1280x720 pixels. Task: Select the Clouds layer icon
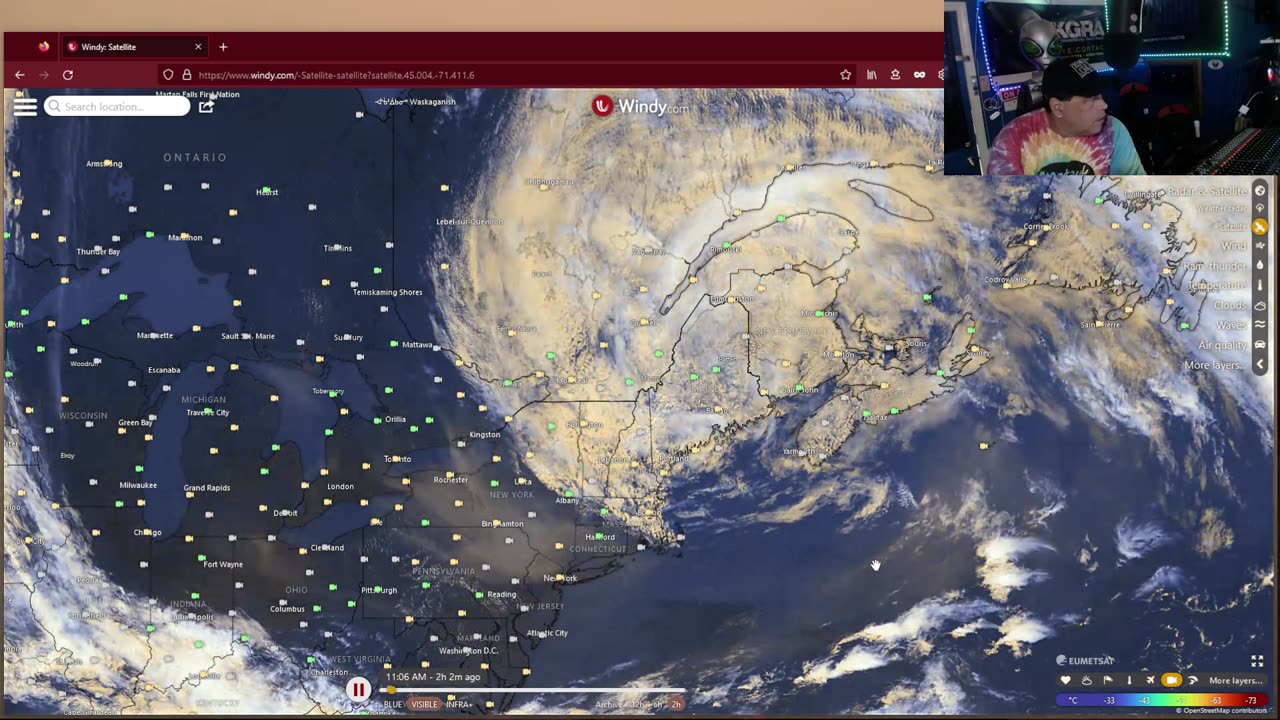[x=1260, y=306]
